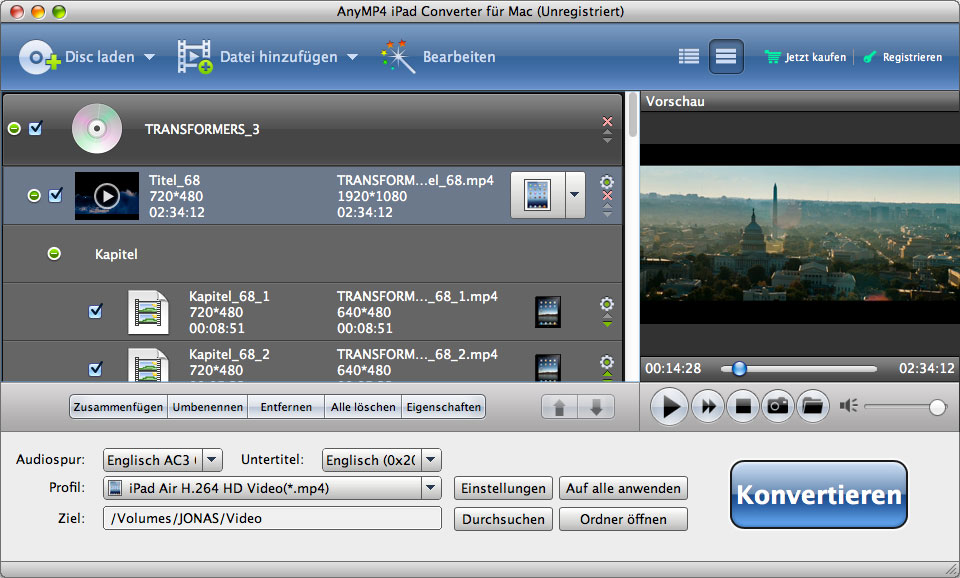This screenshot has width=960, height=578.
Task: Move item up with the arrow button
Action: click(560, 407)
